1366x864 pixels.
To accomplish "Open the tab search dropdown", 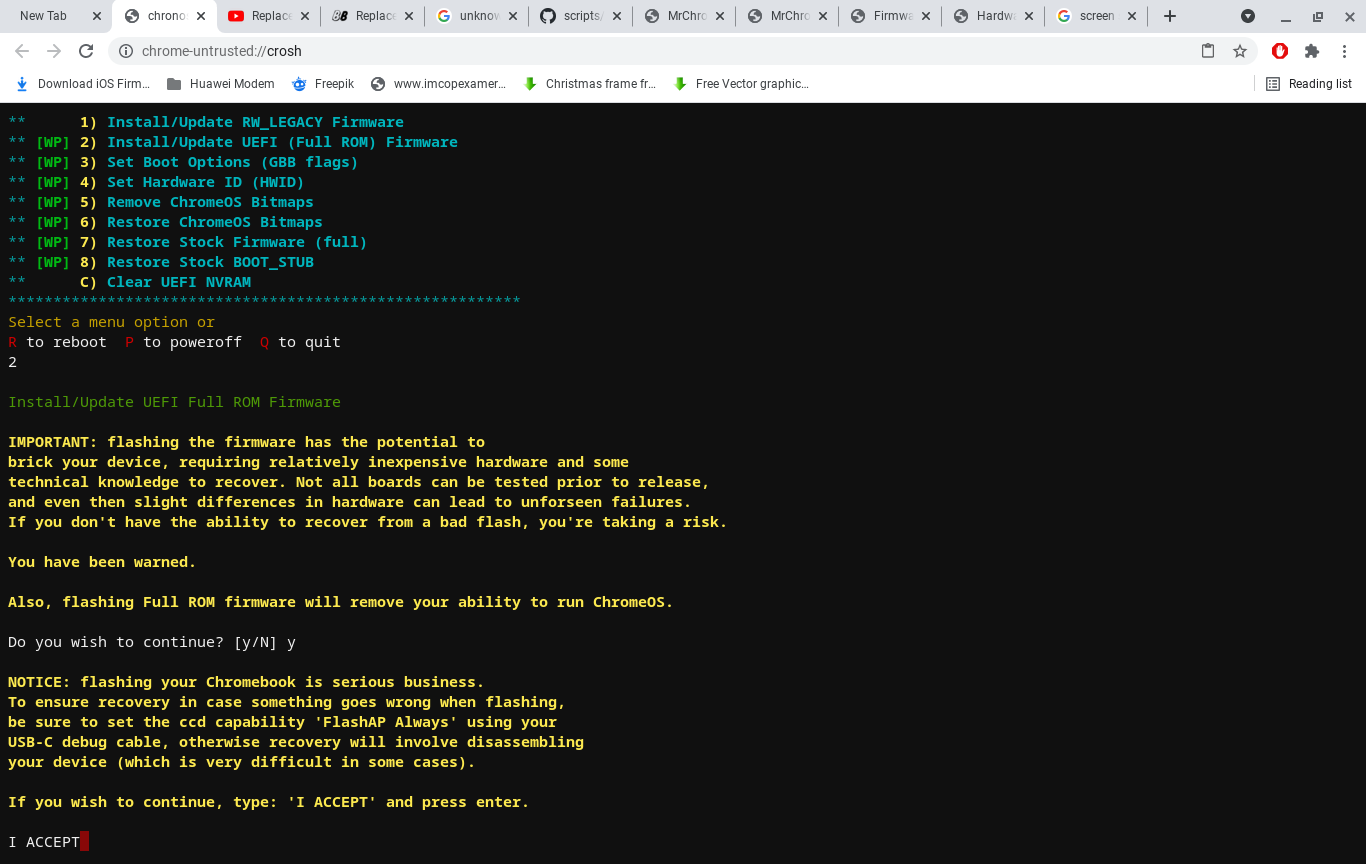I will (x=1248, y=16).
